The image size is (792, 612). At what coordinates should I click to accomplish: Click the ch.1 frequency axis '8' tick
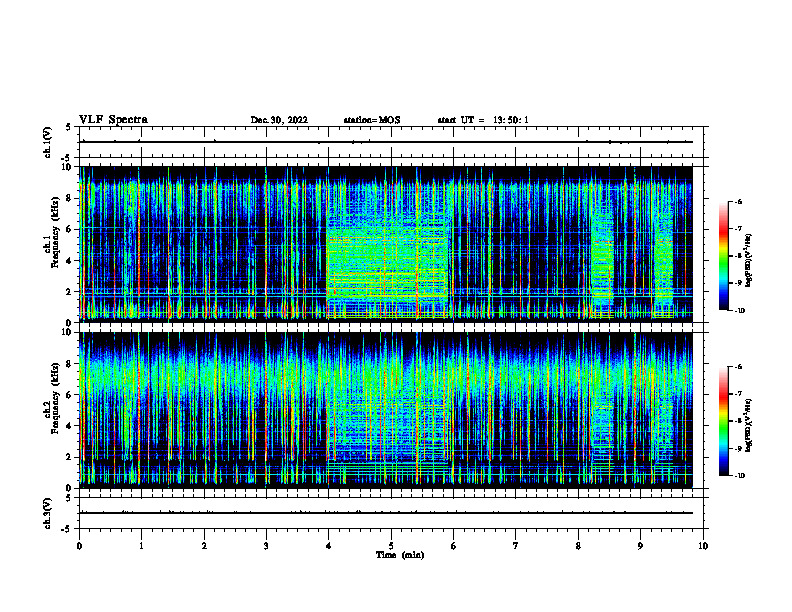click(69, 198)
